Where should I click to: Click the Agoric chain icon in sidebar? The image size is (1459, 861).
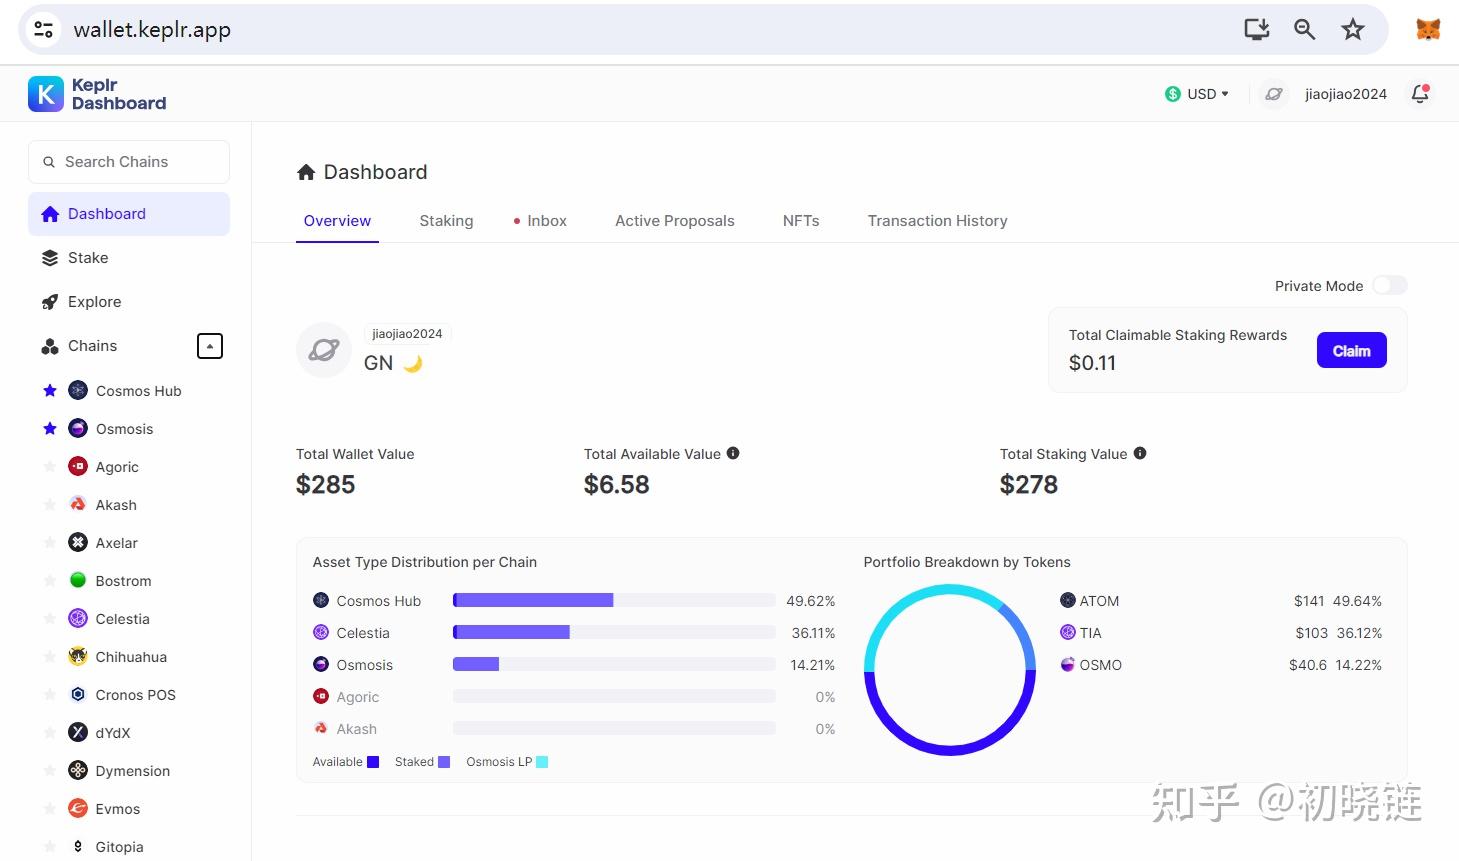point(78,467)
